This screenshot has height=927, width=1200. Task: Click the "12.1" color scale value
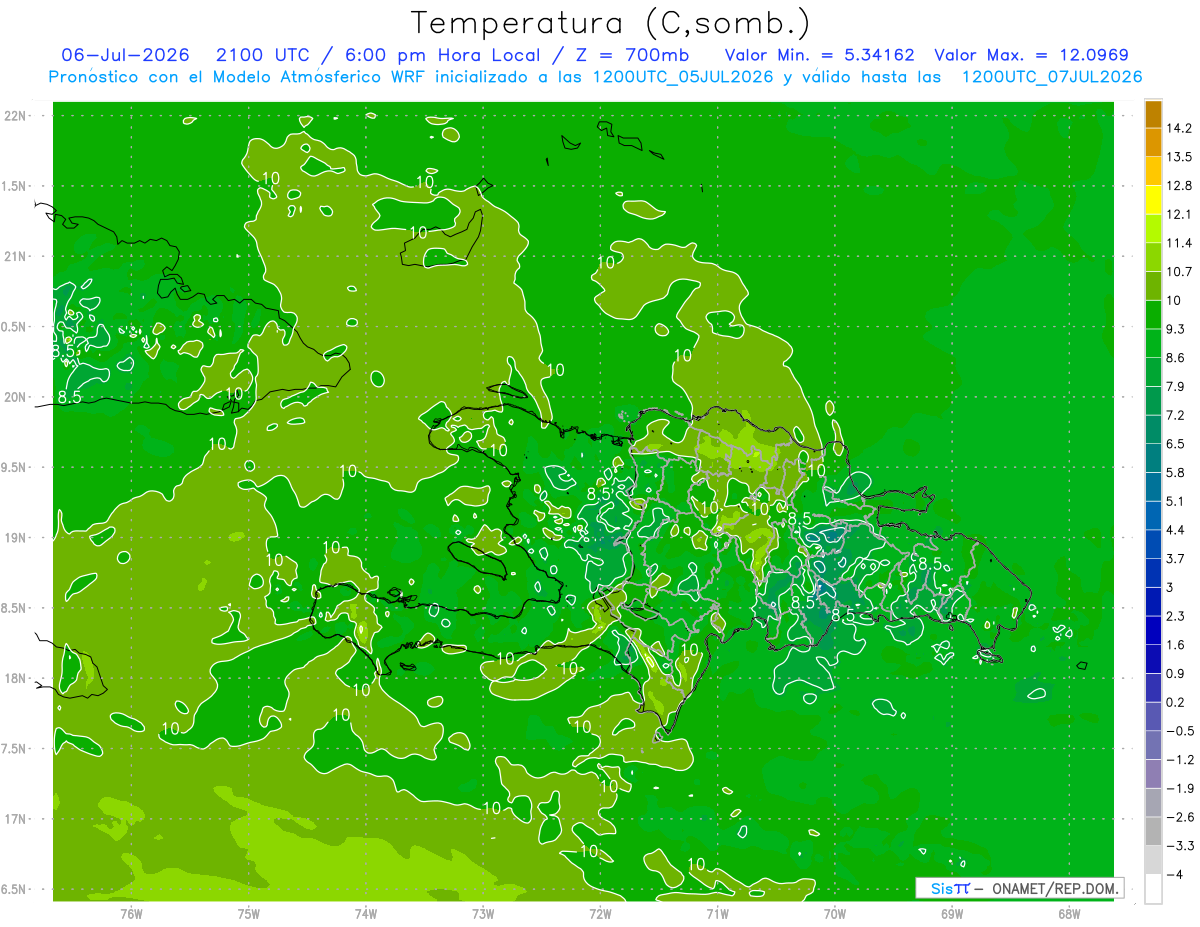click(x=1180, y=214)
